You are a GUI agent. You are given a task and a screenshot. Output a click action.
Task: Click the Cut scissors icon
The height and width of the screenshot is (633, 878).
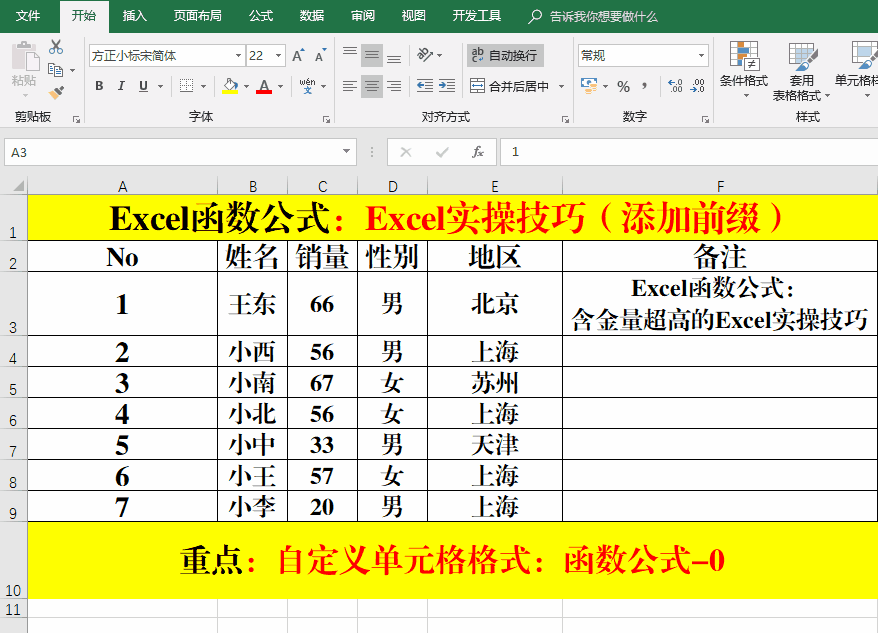click(56, 47)
